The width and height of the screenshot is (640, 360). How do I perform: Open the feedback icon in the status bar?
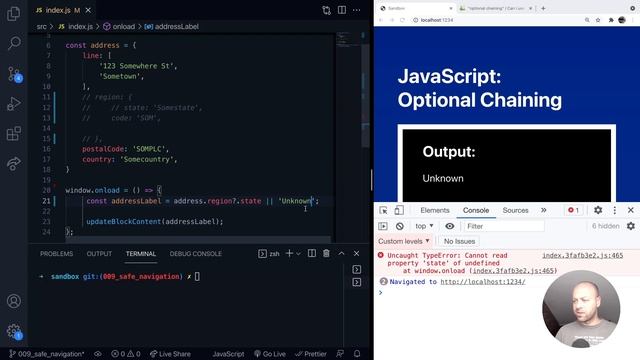coord(340,354)
